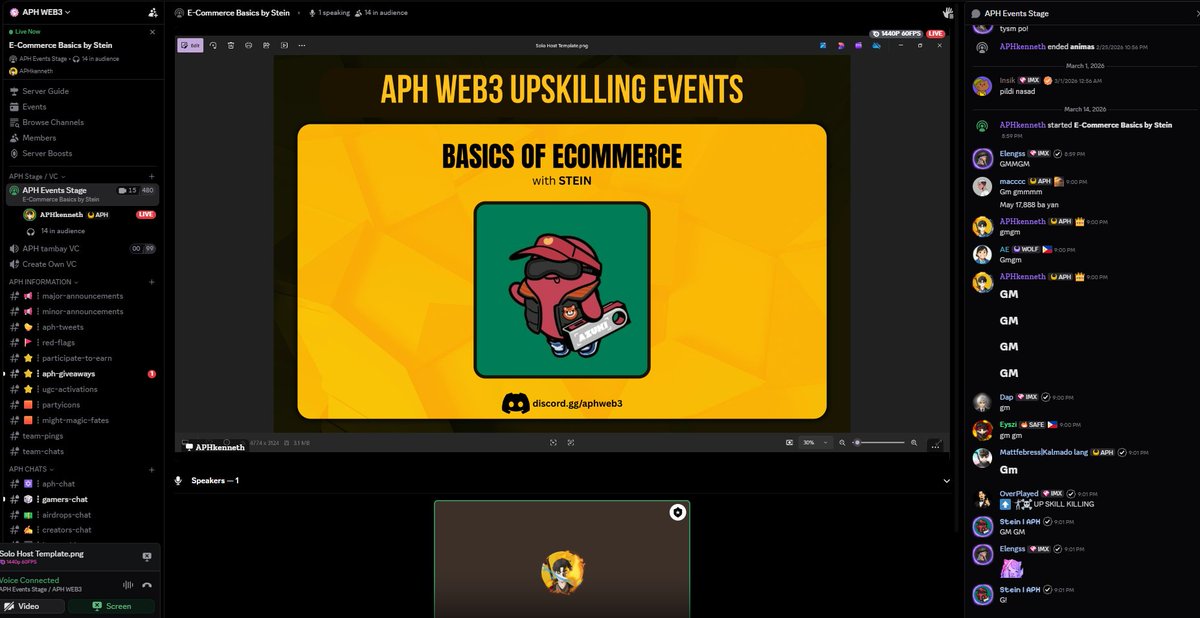Collapse the Speakers section with the chevron
The image size is (1200, 618).
pyautogui.click(x=947, y=481)
